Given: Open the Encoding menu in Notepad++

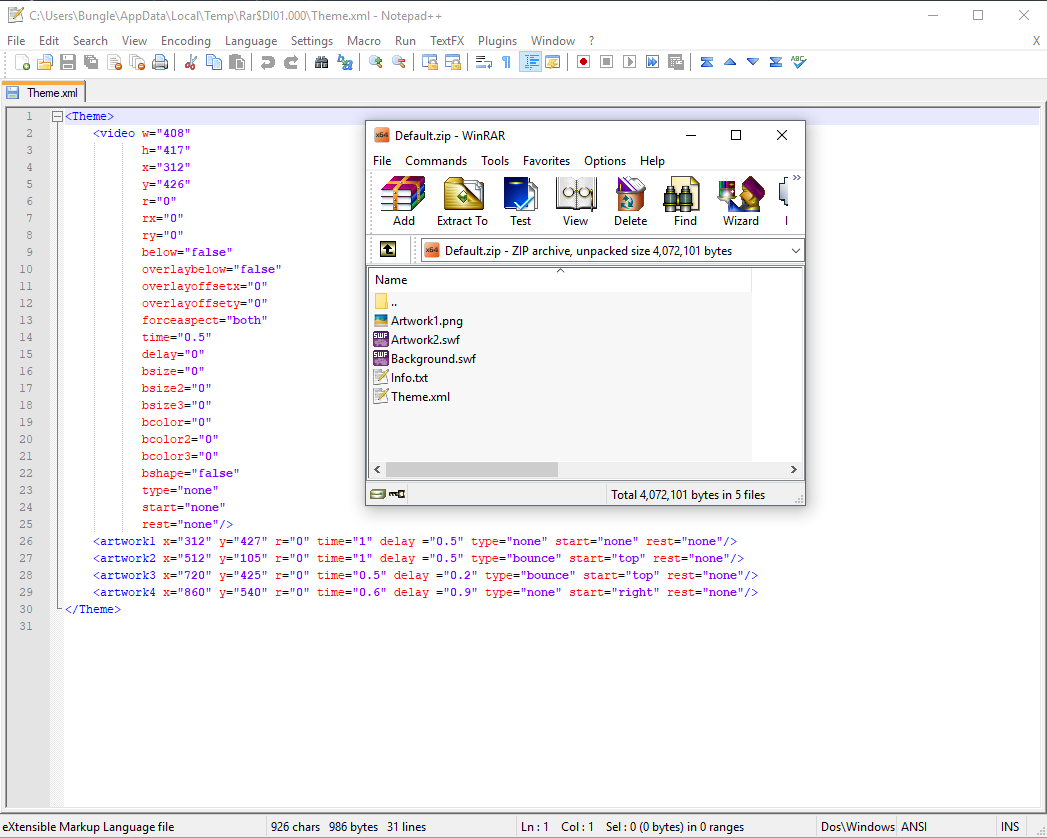Looking at the screenshot, I should coord(186,41).
